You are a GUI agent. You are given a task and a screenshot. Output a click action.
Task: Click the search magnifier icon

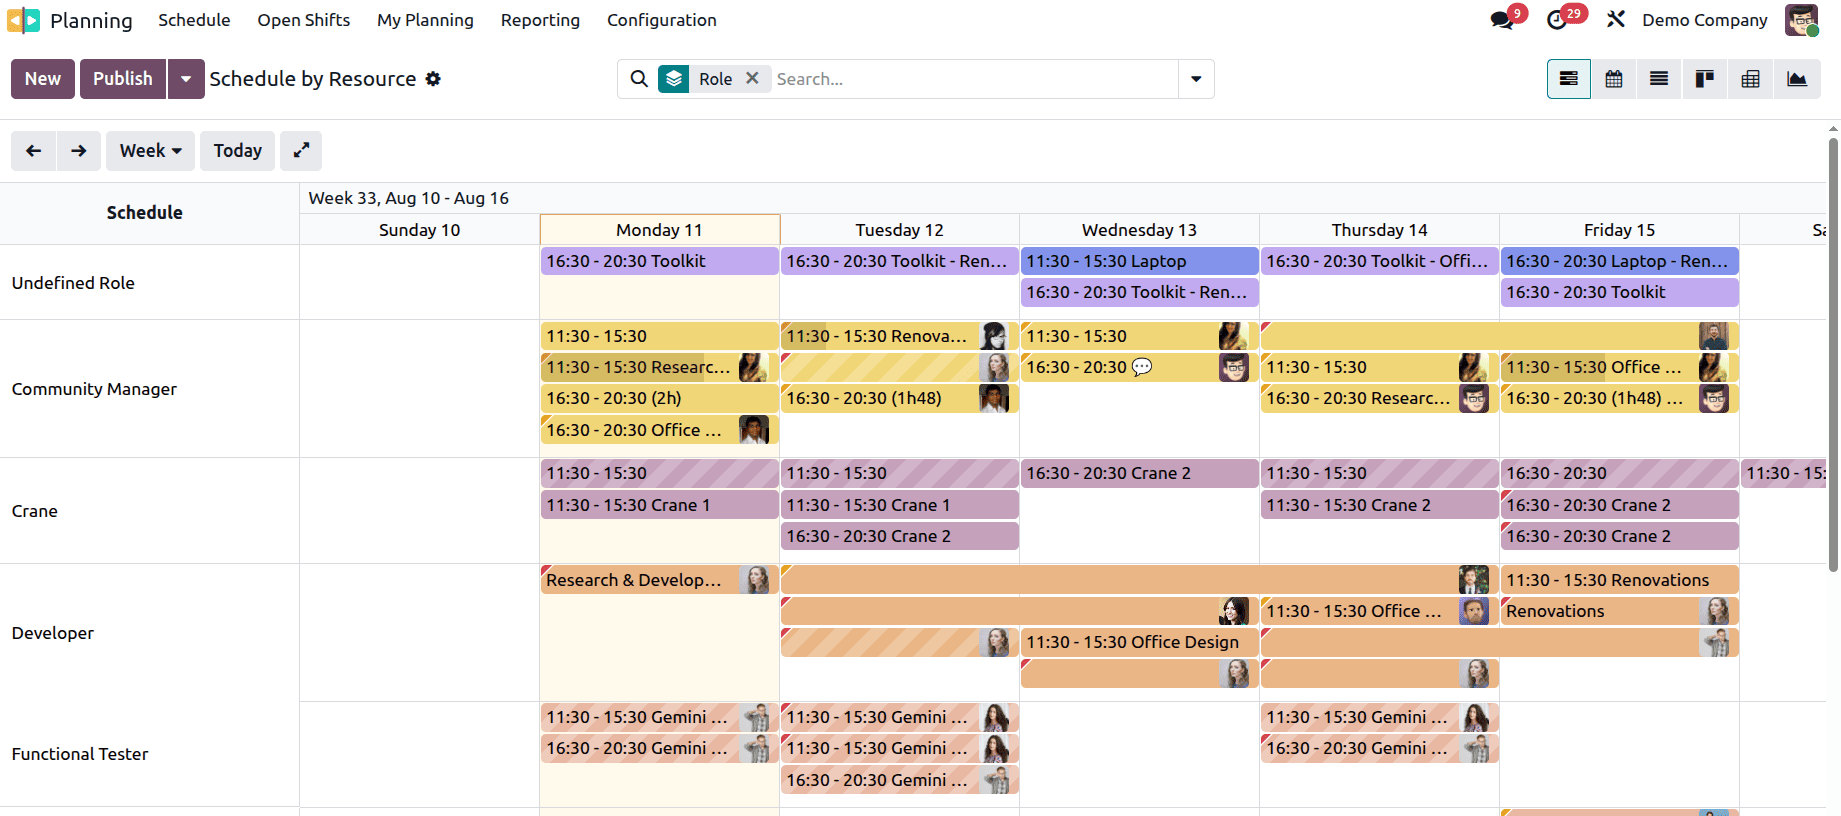tap(639, 79)
